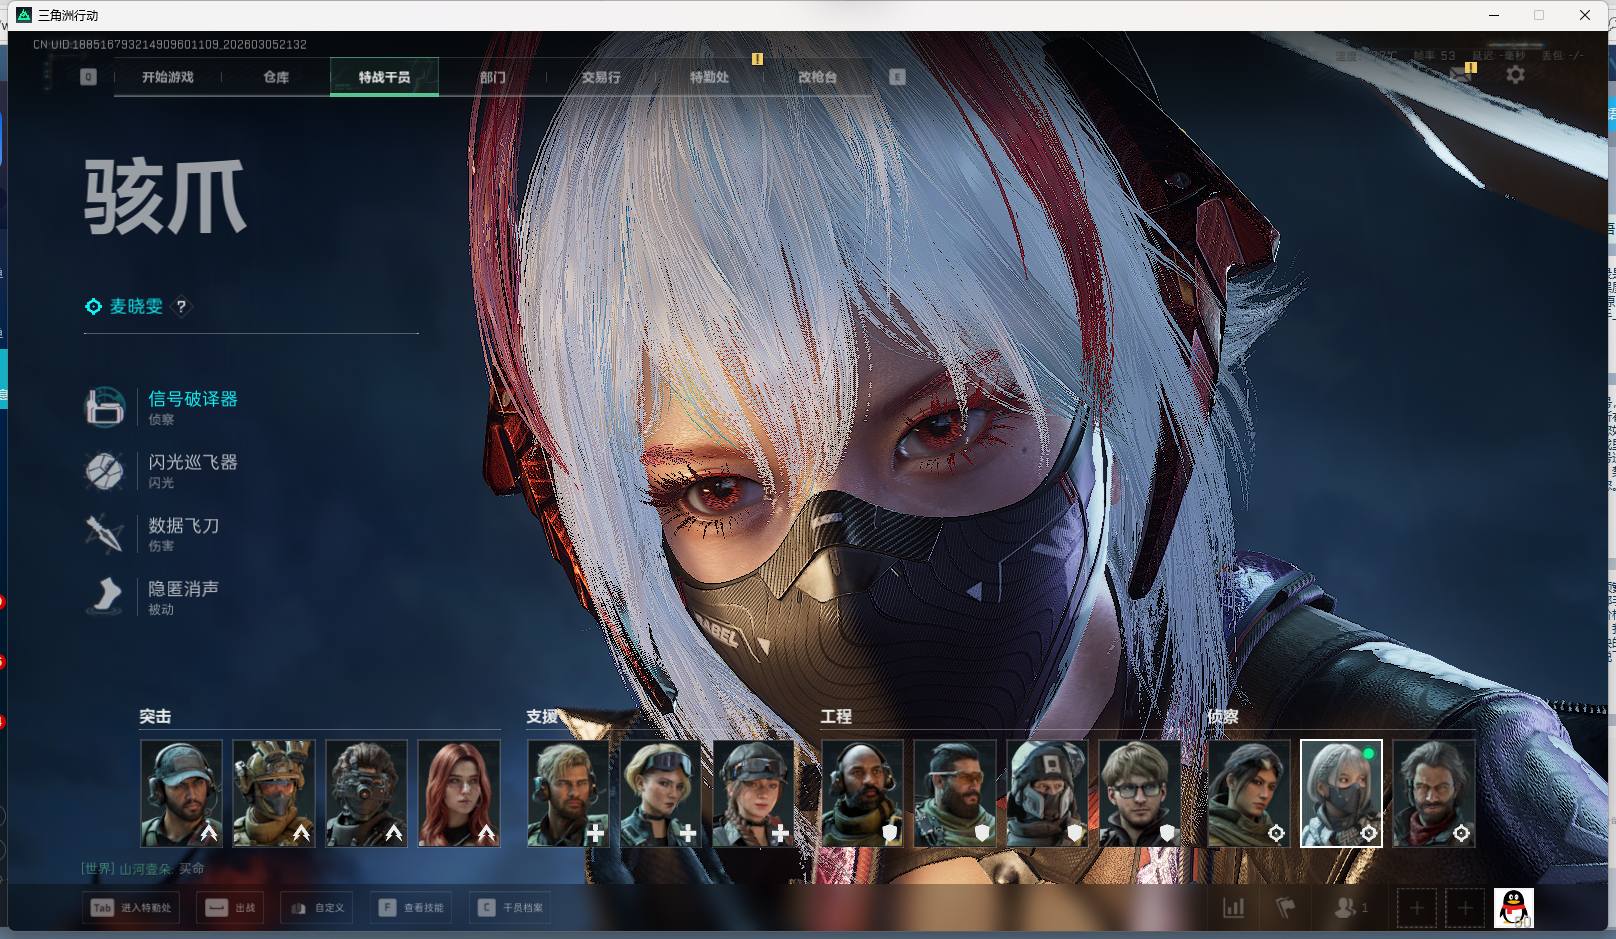Select the 信号破译器 skill icon
The width and height of the screenshot is (1616, 939).
pos(105,407)
